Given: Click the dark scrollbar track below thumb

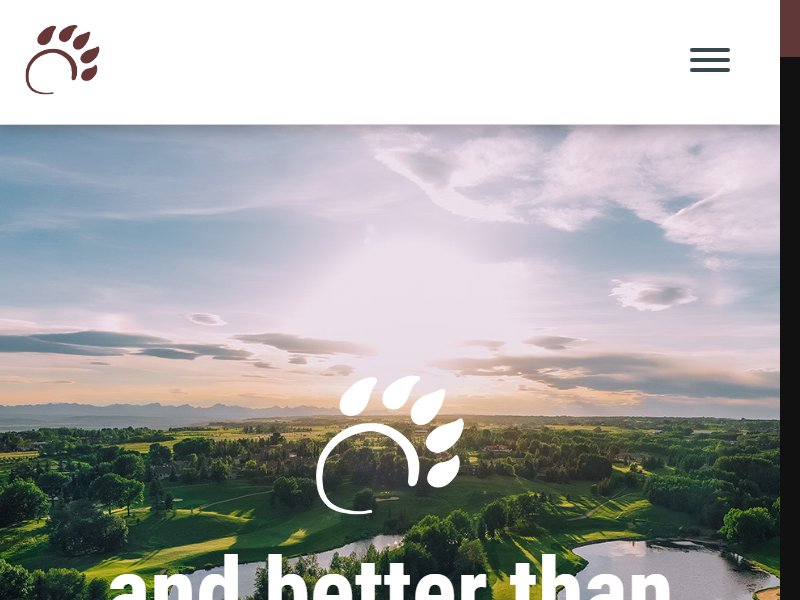Looking at the screenshot, I should coord(790,328).
